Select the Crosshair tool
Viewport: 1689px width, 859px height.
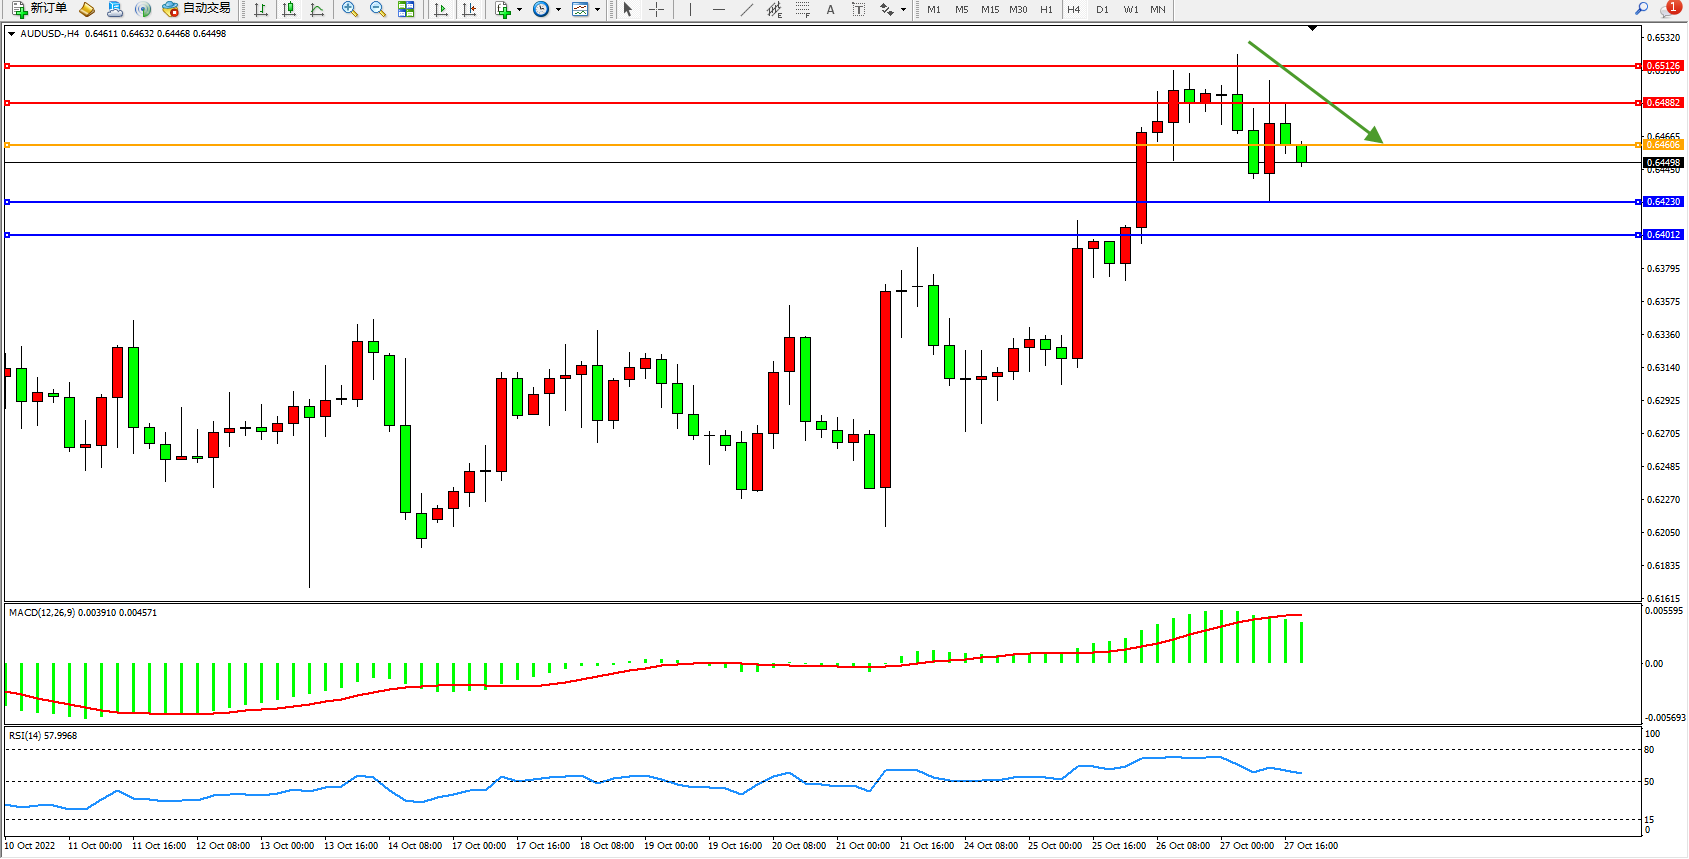point(656,9)
